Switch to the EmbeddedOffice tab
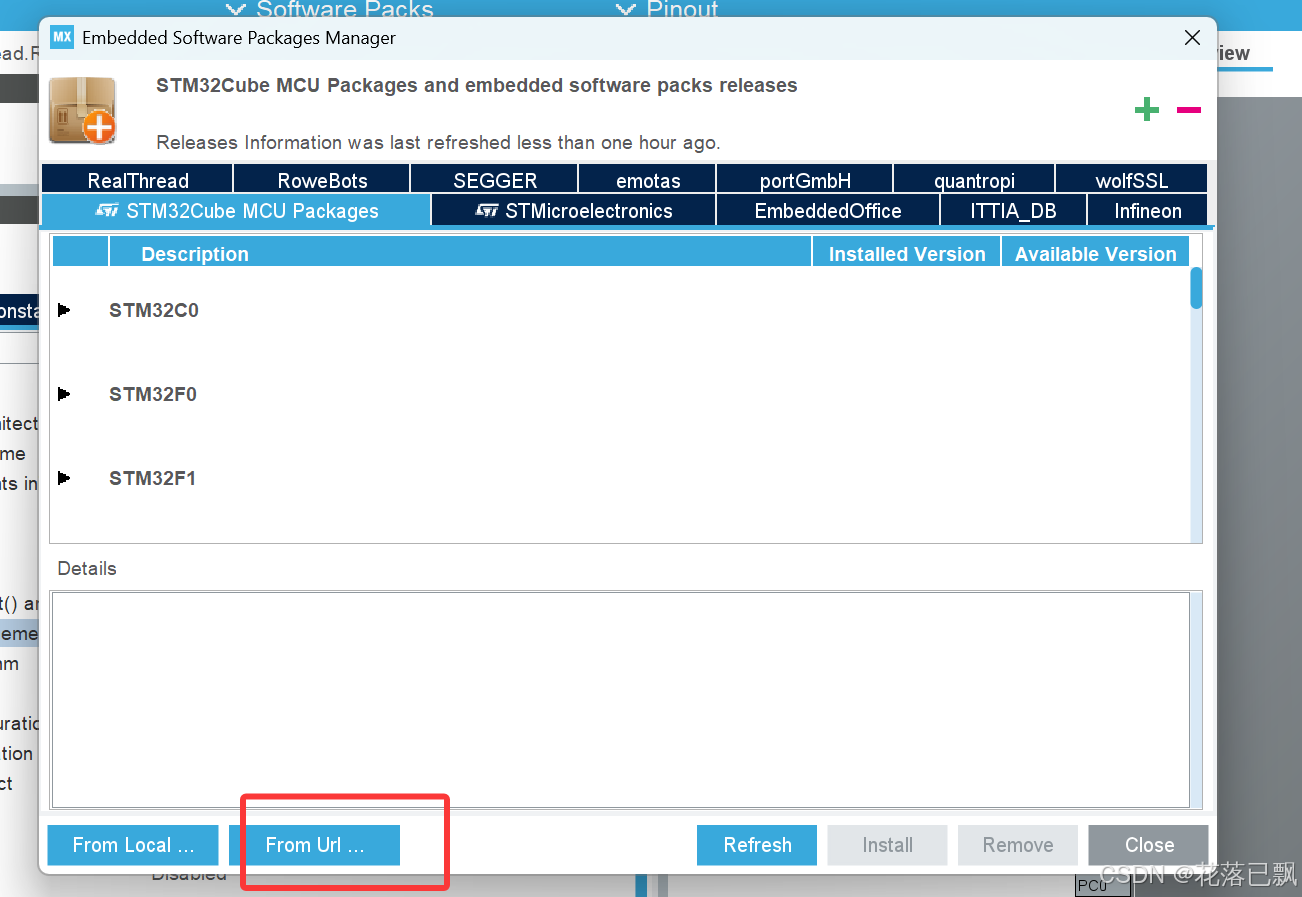The width and height of the screenshot is (1302, 897). [828, 211]
